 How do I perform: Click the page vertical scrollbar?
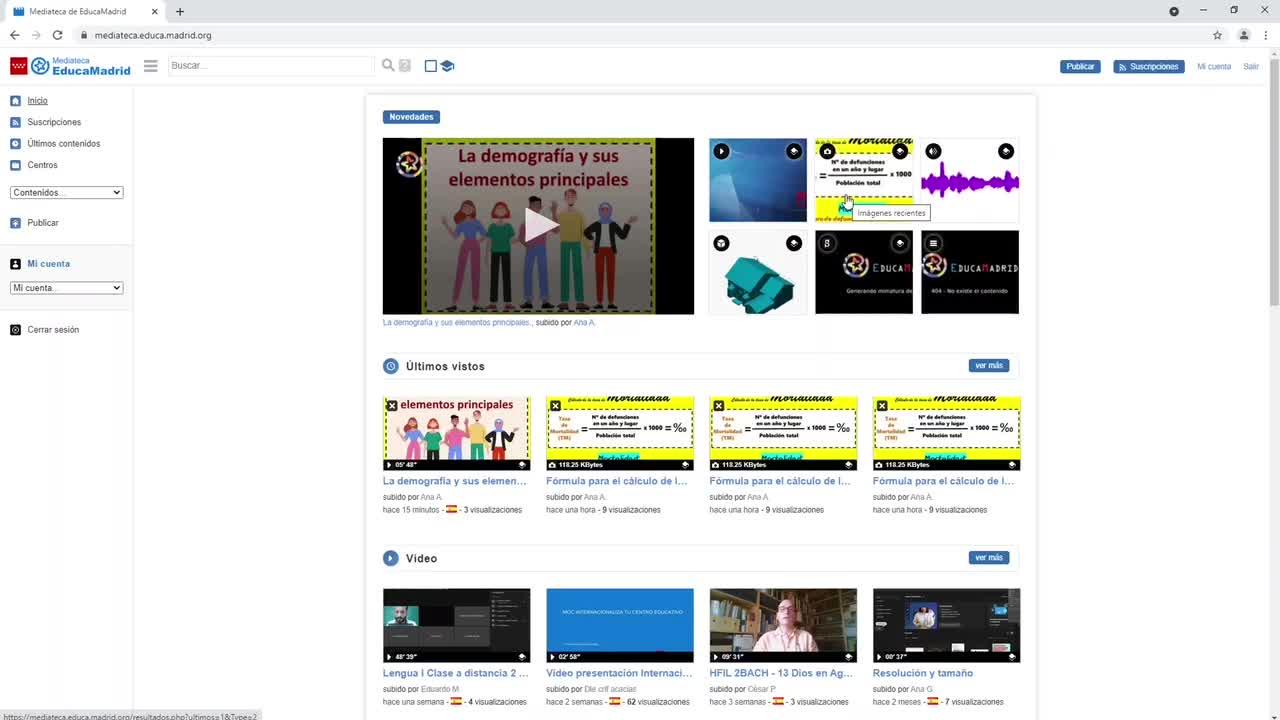(x=1273, y=180)
